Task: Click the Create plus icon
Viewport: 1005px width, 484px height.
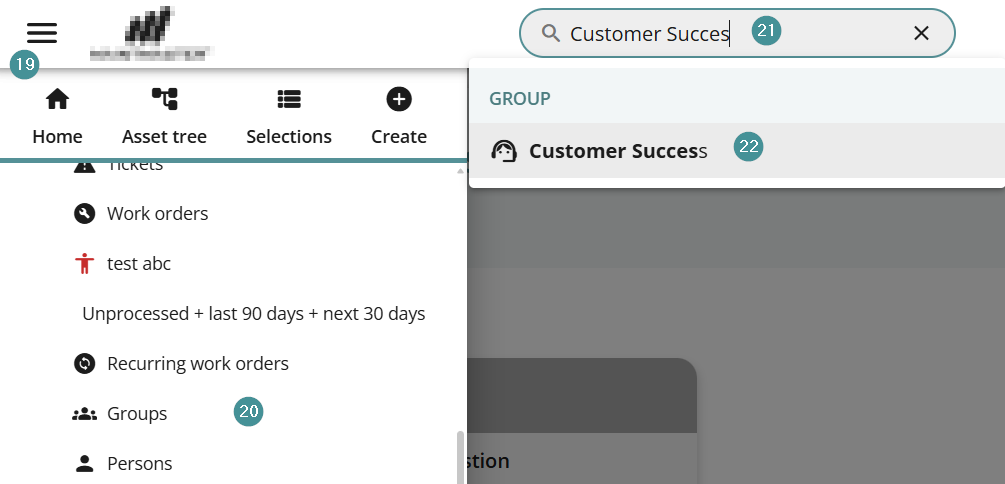Action: coord(399,99)
